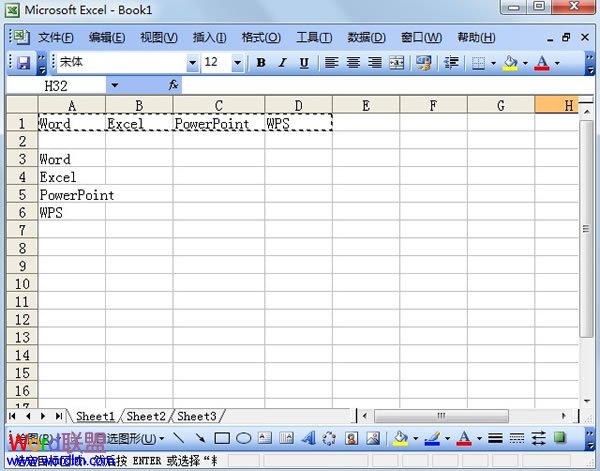Select the Vertical Text Box tool
The height and width of the screenshot is (471, 600).
click(x=286, y=438)
